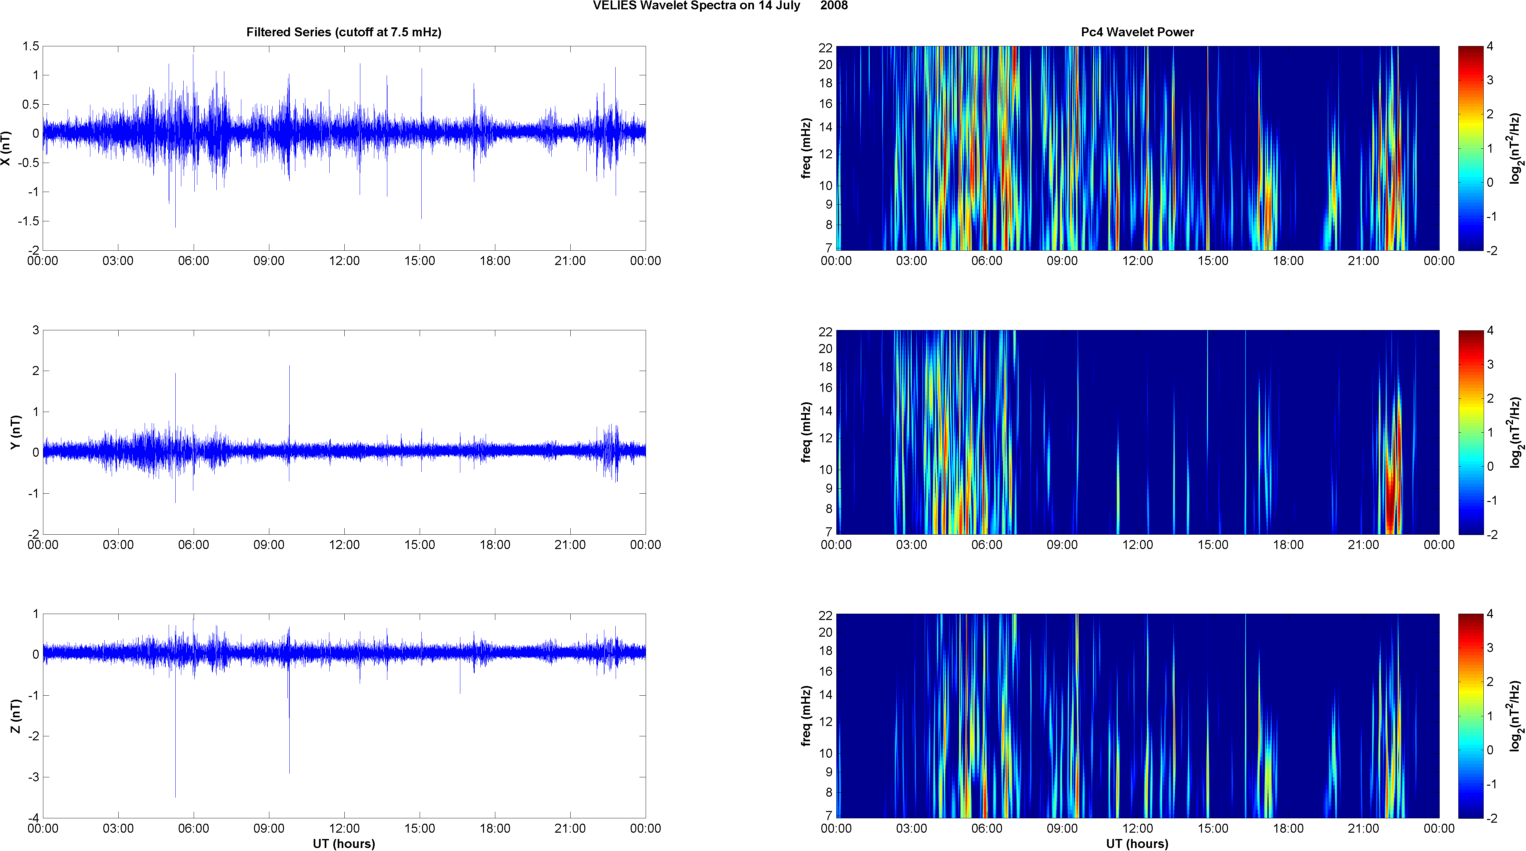
Task: Click "UT (hours)" below the Z series plot
Action: pos(344,844)
